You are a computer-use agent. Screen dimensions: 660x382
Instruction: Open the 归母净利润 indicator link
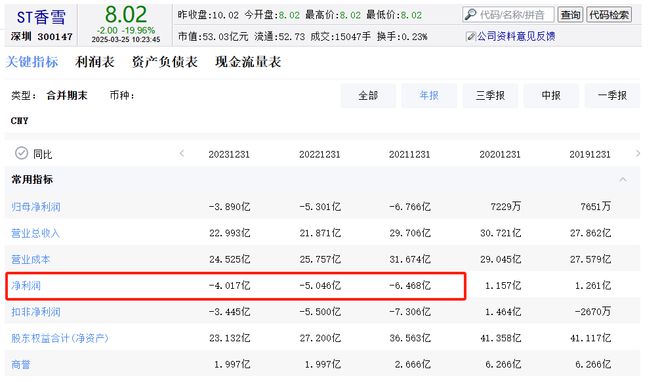tap(36, 207)
